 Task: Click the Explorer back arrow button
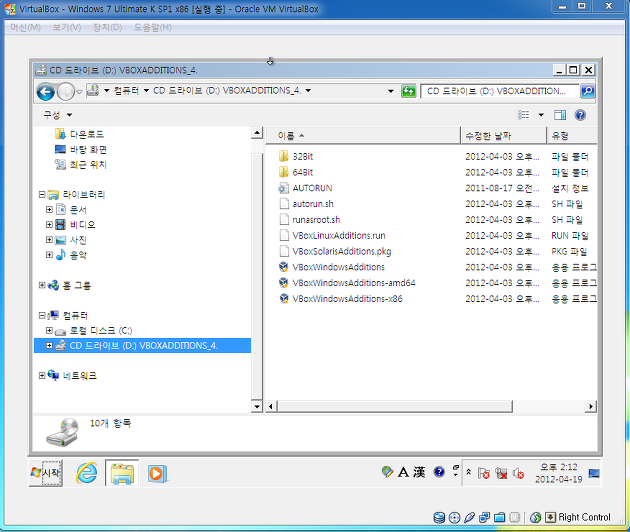point(45,92)
